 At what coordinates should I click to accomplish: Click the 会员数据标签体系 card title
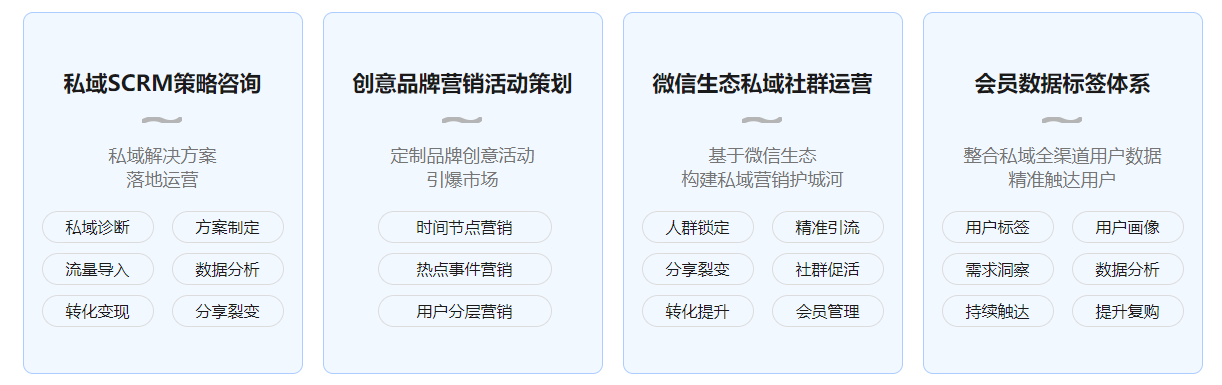pos(1062,84)
